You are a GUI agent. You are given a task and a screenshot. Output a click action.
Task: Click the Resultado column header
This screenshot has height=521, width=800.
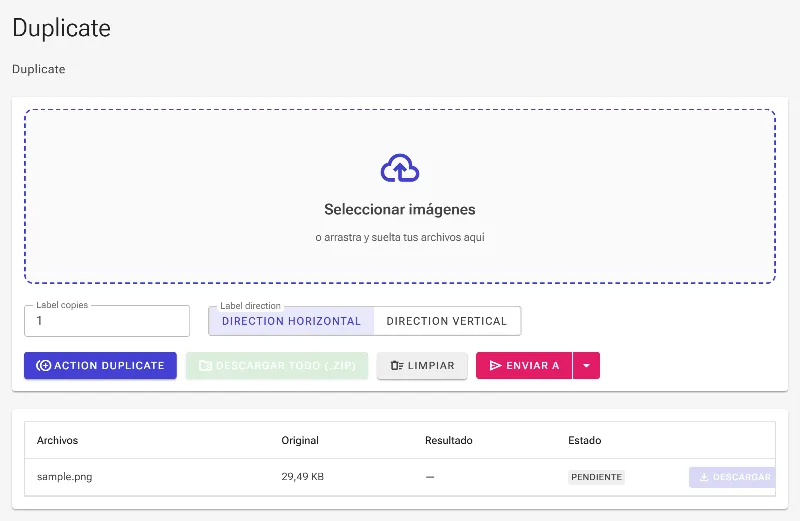coord(449,440)
